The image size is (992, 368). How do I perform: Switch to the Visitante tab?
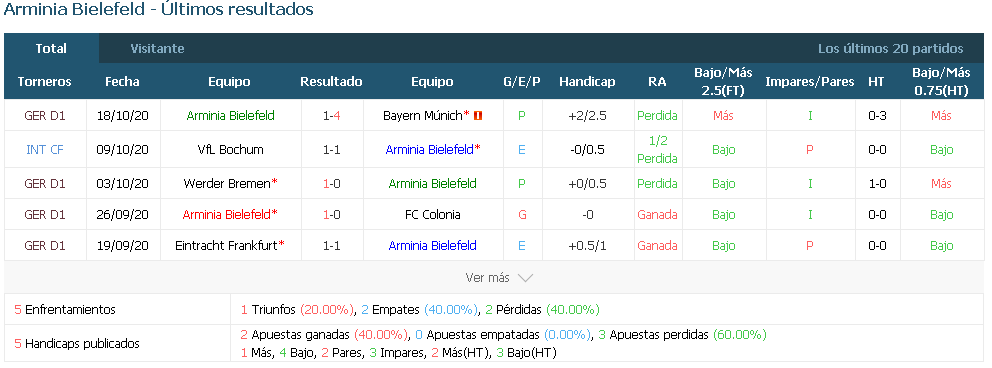pos(157,49)
